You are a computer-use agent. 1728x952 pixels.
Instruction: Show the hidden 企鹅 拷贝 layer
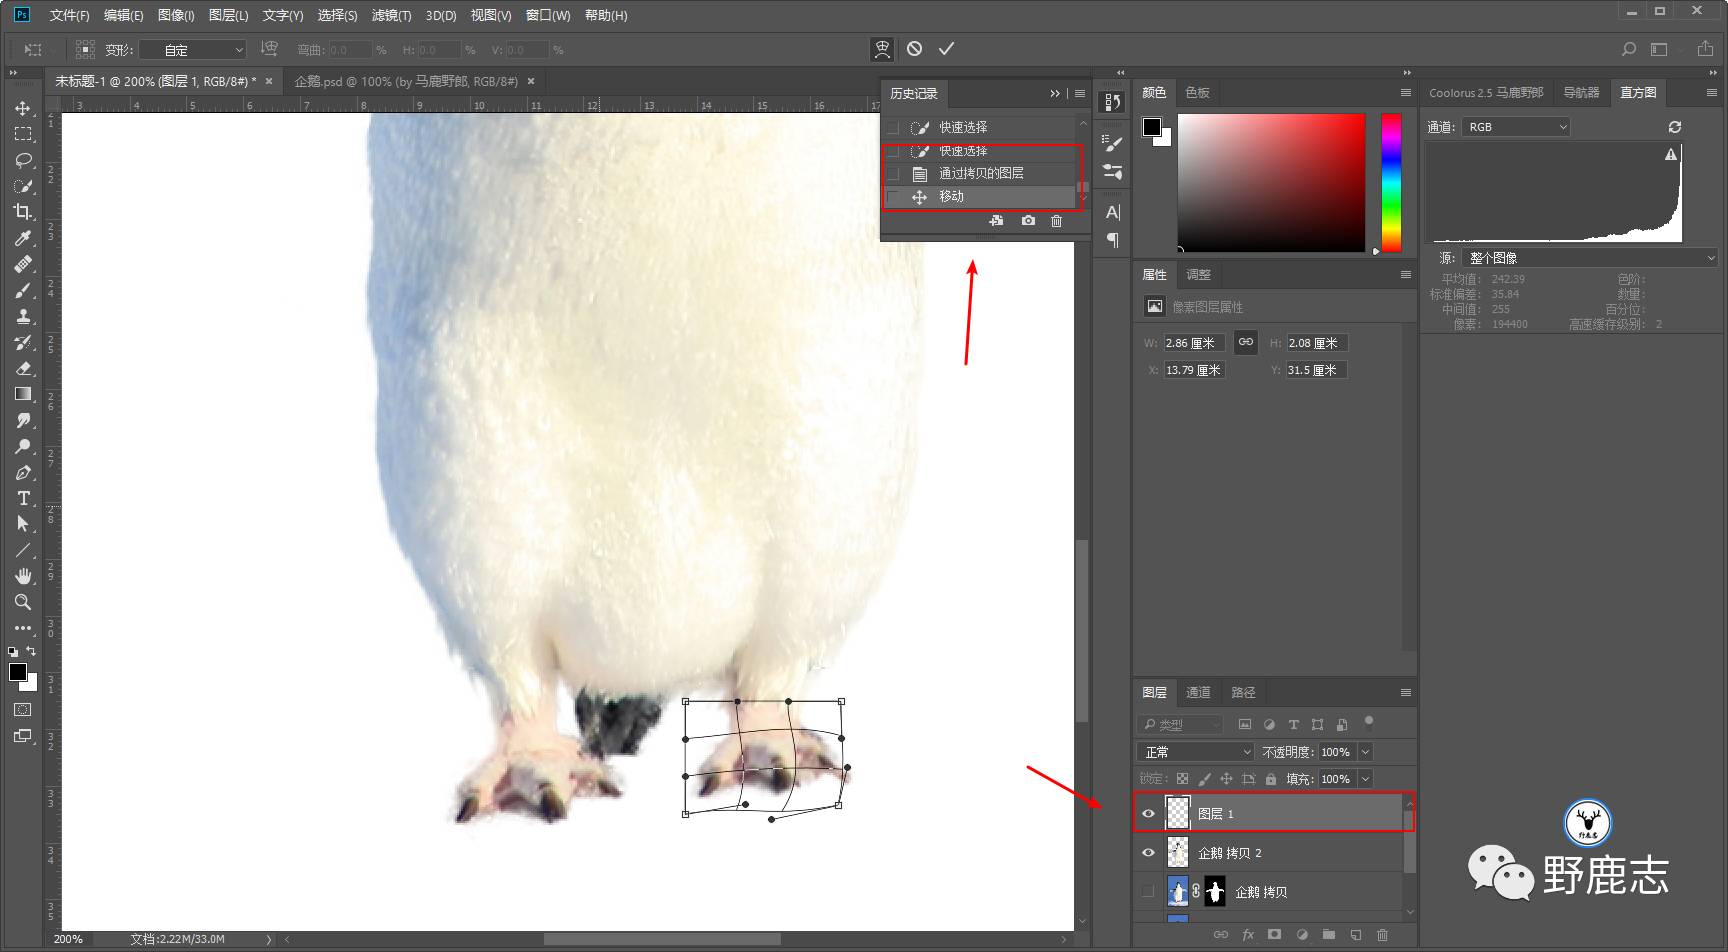(x=1148, y=892)
